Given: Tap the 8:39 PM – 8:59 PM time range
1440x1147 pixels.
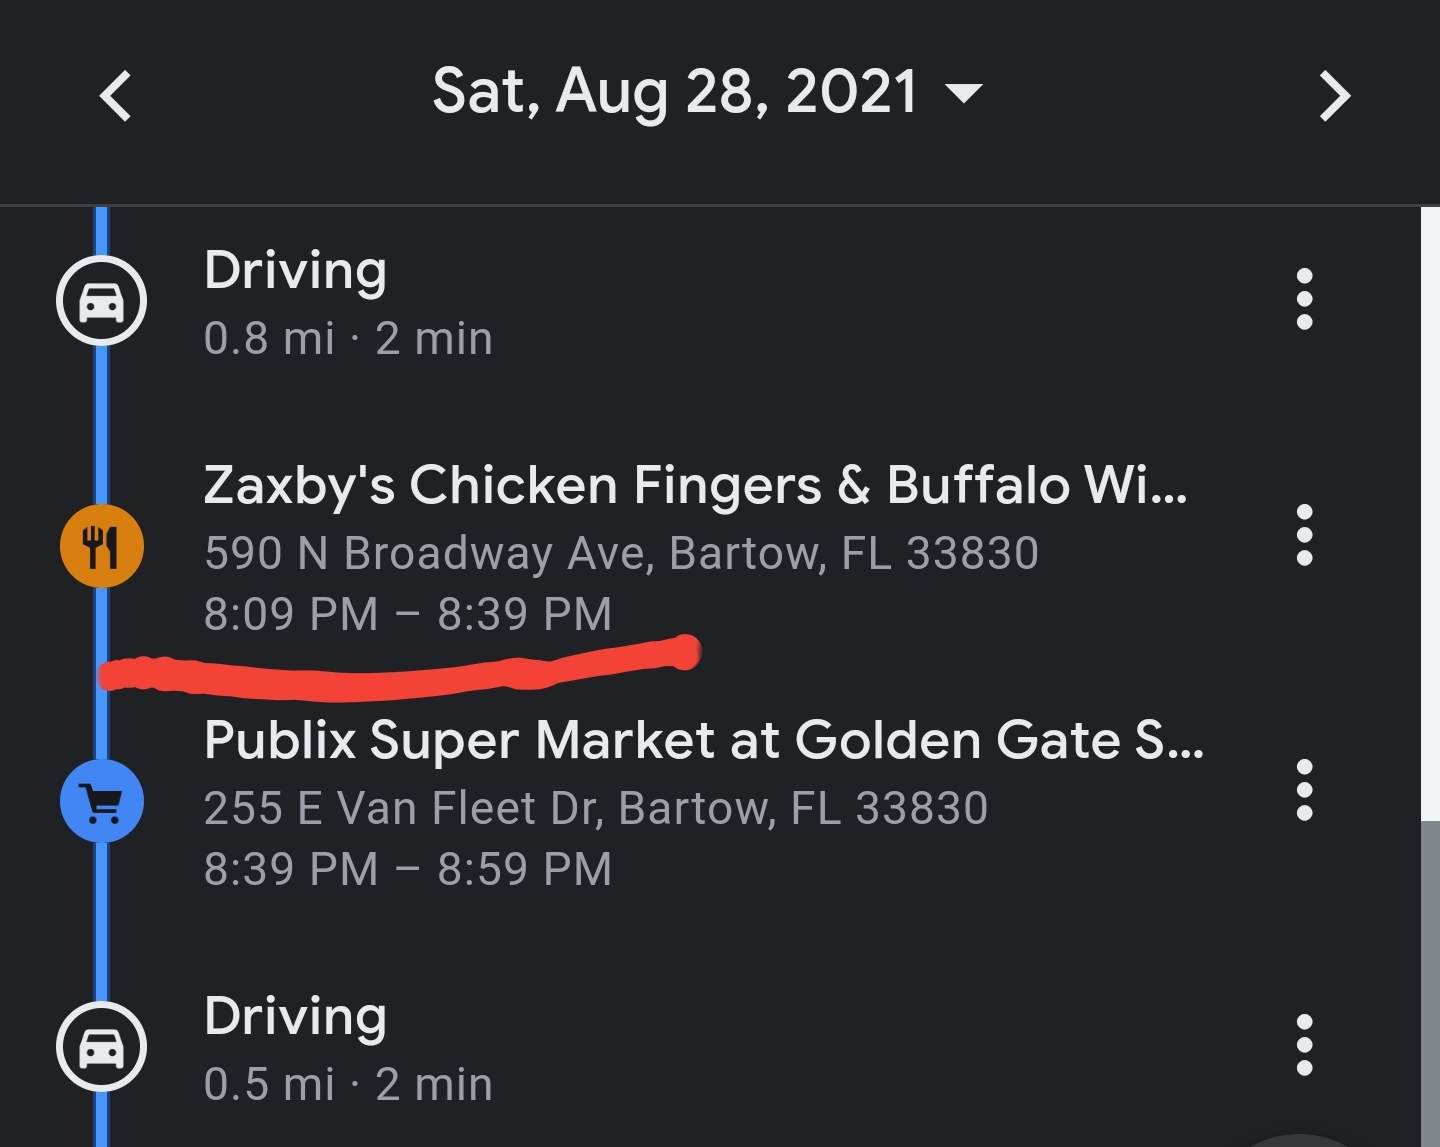Looking at the screenshot, I should (407, 869).
